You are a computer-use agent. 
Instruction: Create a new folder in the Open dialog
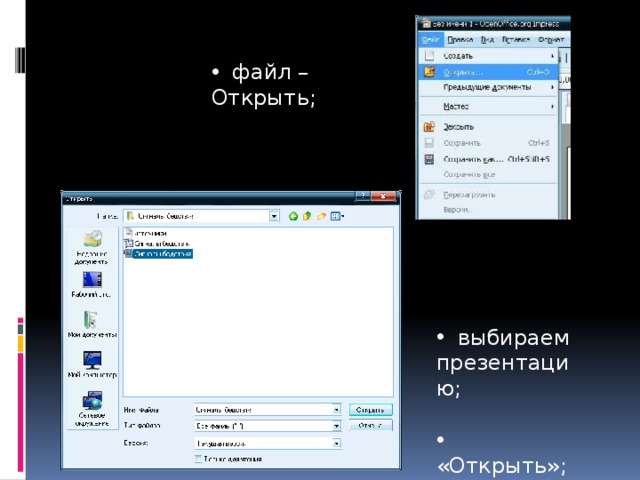click(321, 216)
